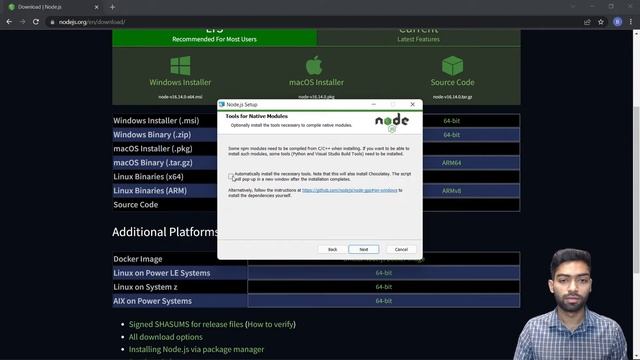
Task: Open Installing Node.js via package manager link
Action: (x=196, y=349)
